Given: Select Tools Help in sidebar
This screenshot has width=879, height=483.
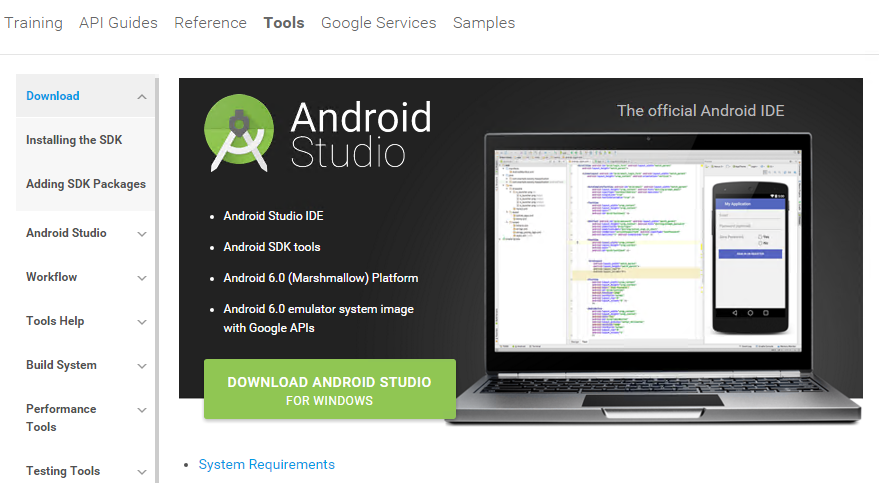Looking at the screenshot, I should coord(55,321).
